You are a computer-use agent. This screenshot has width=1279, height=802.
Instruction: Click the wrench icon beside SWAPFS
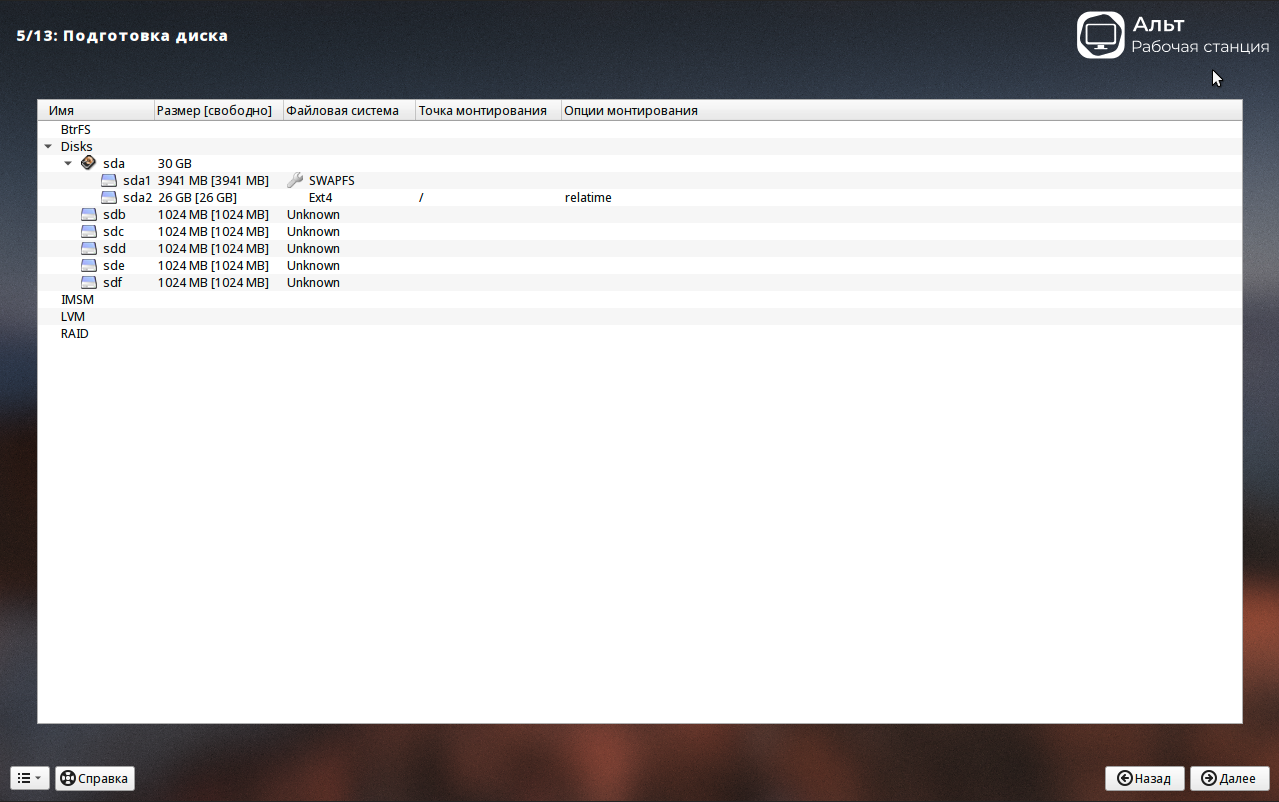295,181
